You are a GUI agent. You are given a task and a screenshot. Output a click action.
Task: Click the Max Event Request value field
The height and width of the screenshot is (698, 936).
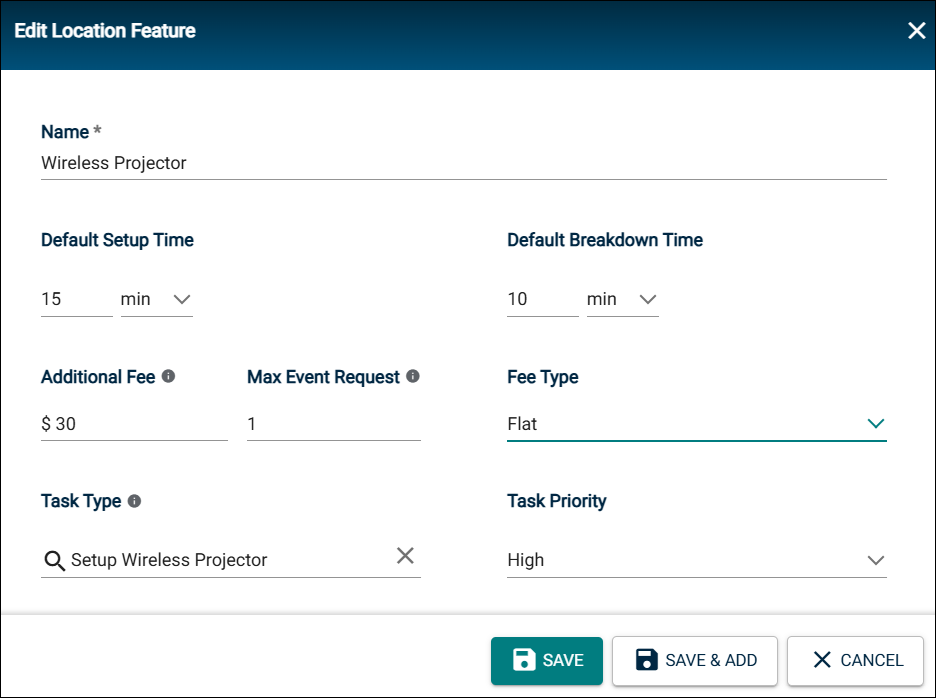(334, 424)
